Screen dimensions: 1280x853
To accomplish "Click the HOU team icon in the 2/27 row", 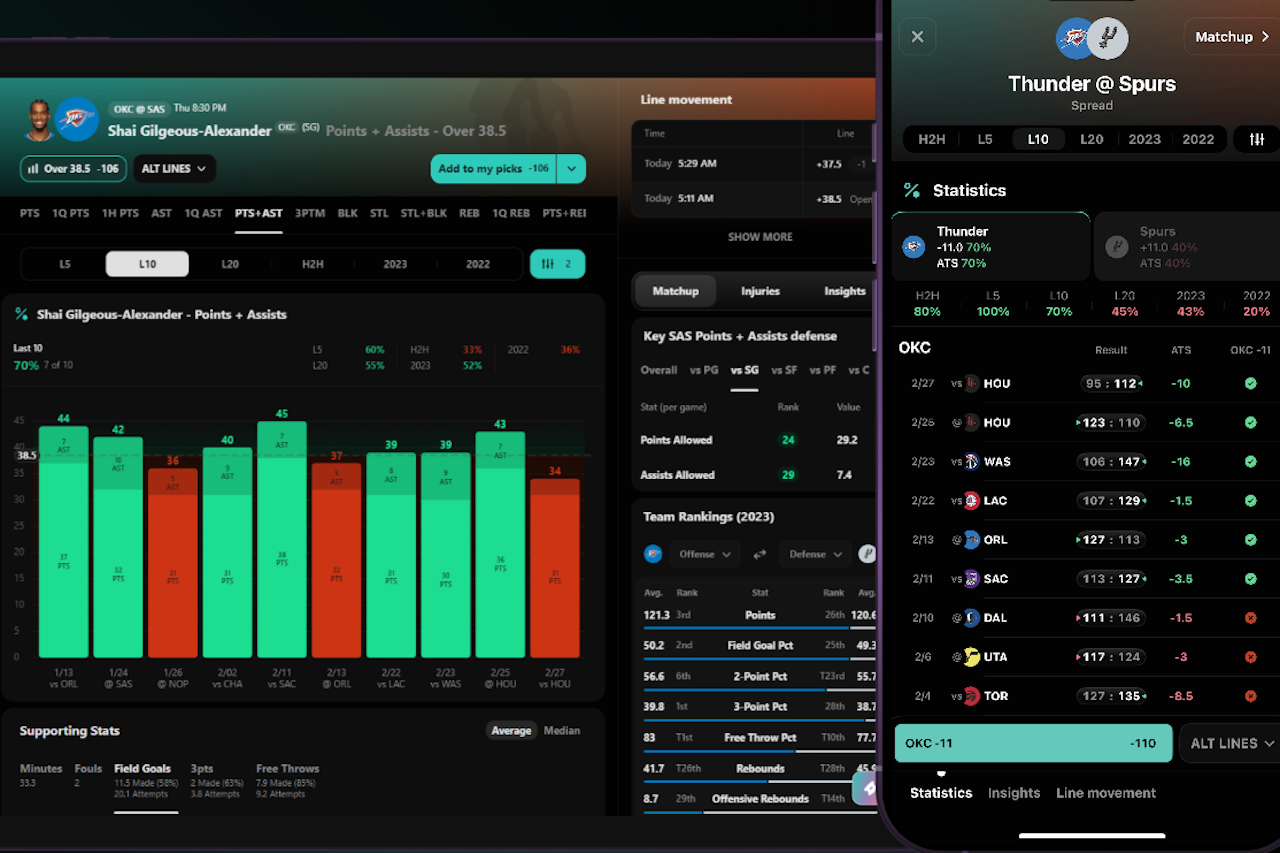I will 972,383.
